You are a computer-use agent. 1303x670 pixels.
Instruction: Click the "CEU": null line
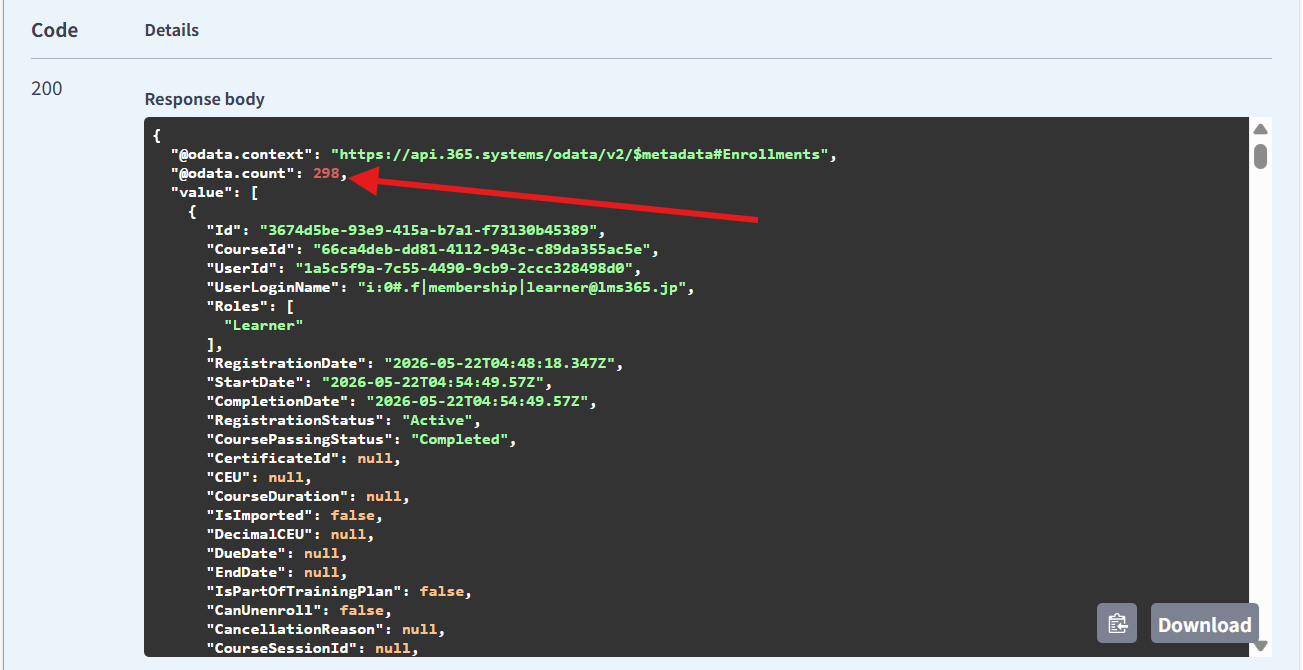coord(259,477)
